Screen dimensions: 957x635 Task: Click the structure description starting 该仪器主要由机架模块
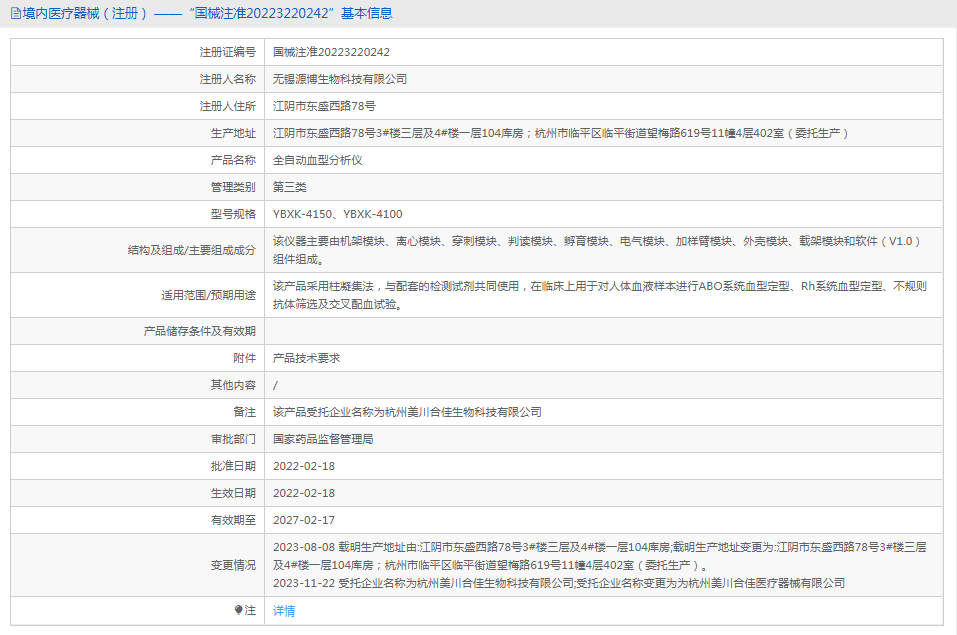click(x=597, y=250)
